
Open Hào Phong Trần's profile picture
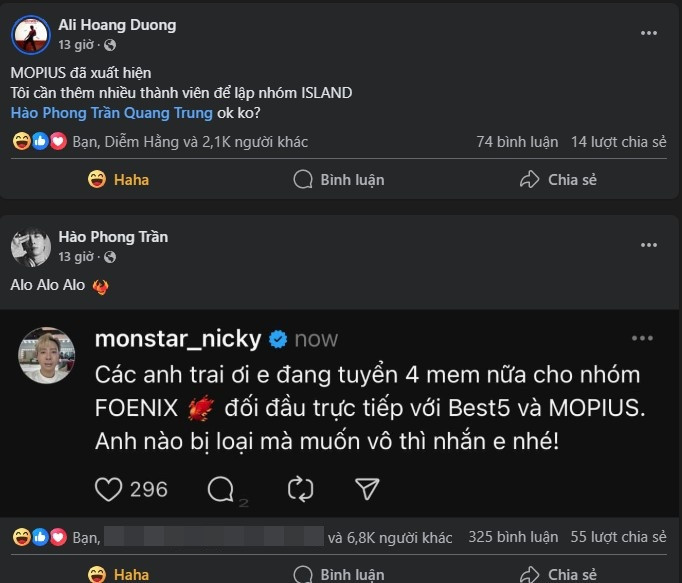30,247
